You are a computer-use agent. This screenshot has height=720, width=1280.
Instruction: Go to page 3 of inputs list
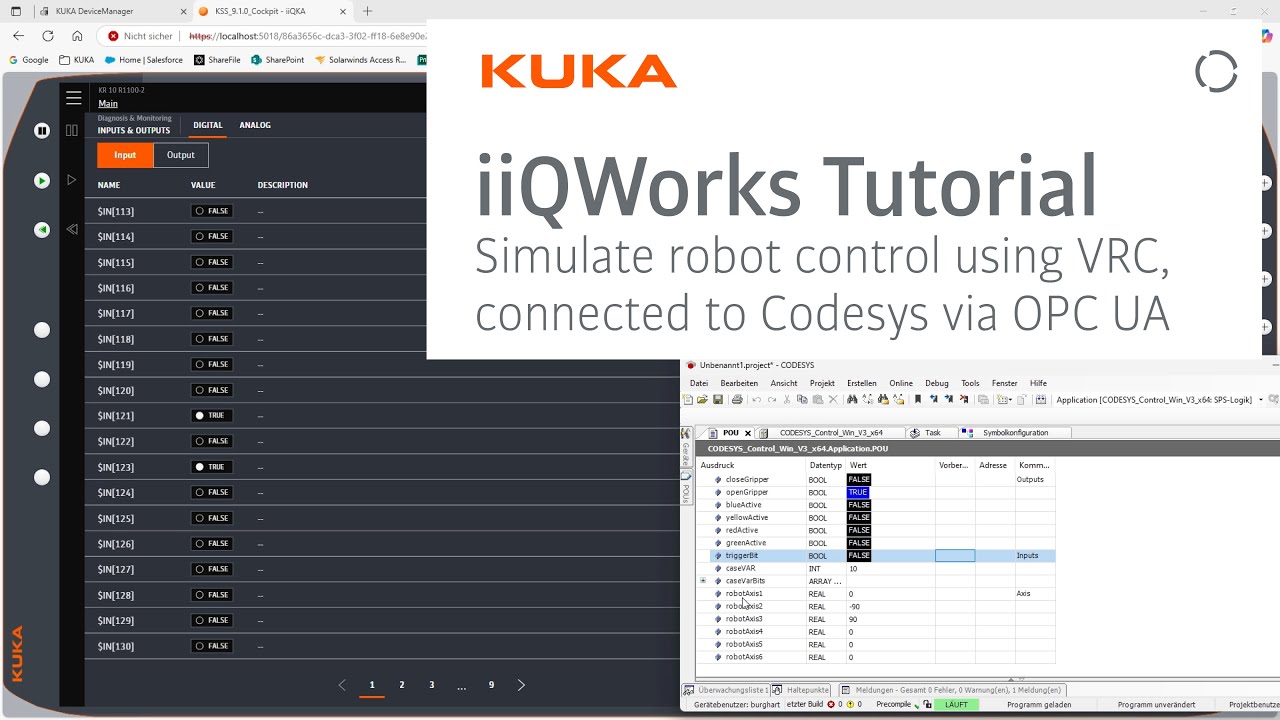click(432, 685)
